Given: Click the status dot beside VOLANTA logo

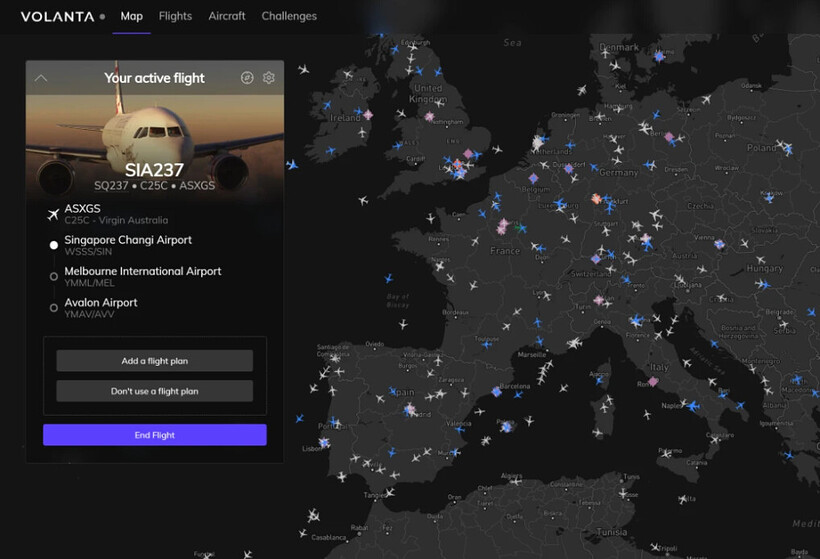Looking at the screenshot, I should pyautogui.click(x=102, y=17).
